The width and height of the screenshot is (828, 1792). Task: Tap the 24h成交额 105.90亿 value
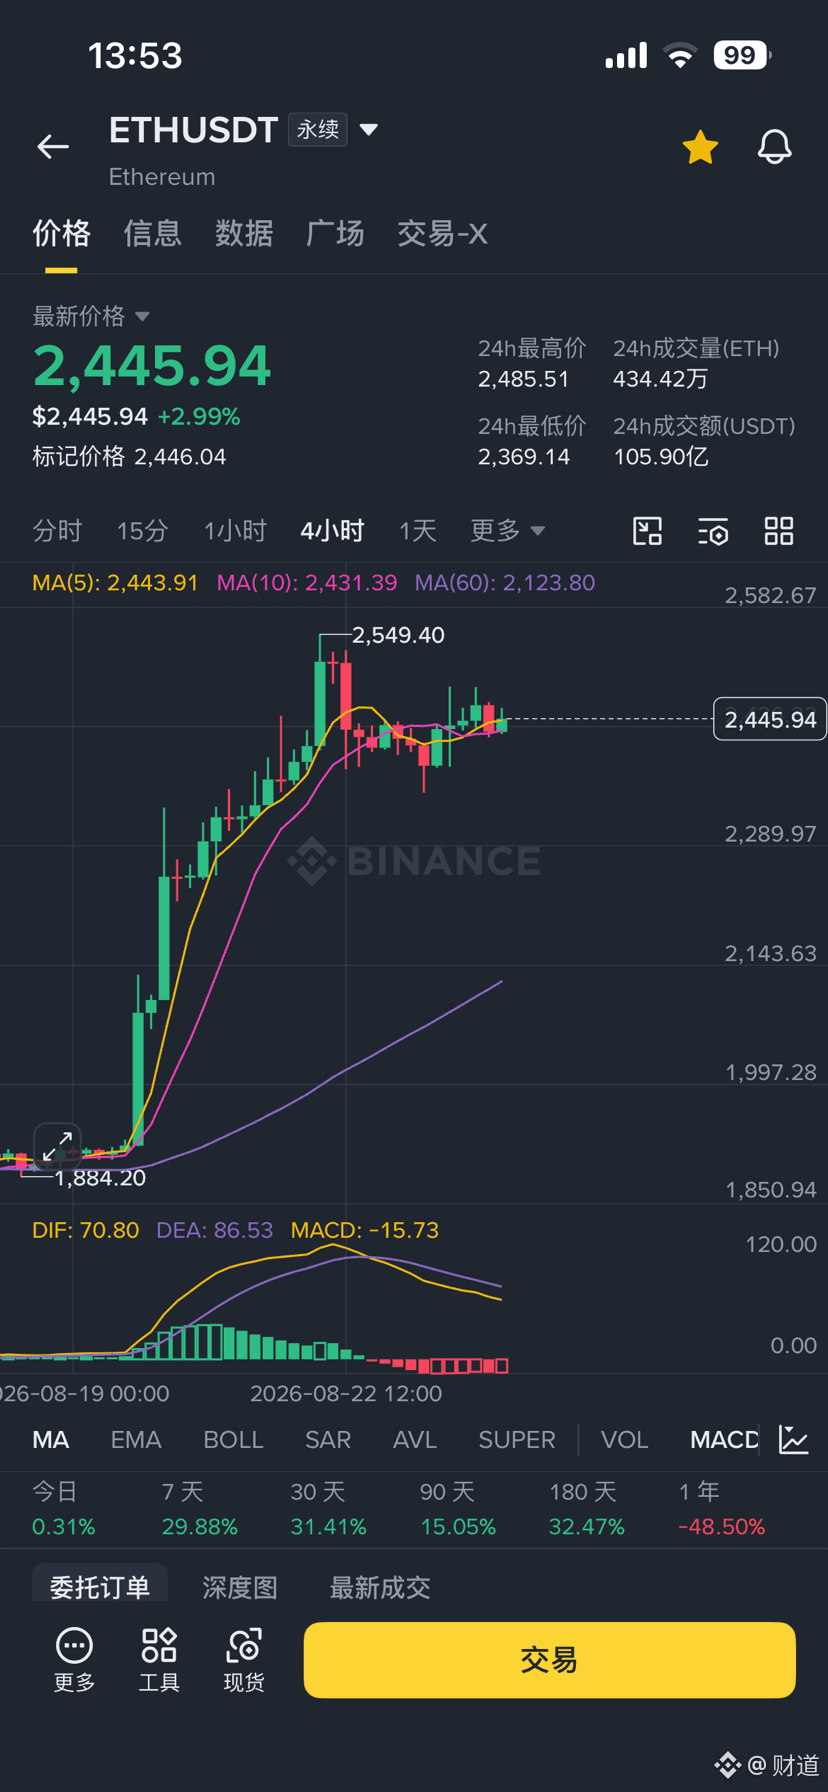tap(661, 457)
